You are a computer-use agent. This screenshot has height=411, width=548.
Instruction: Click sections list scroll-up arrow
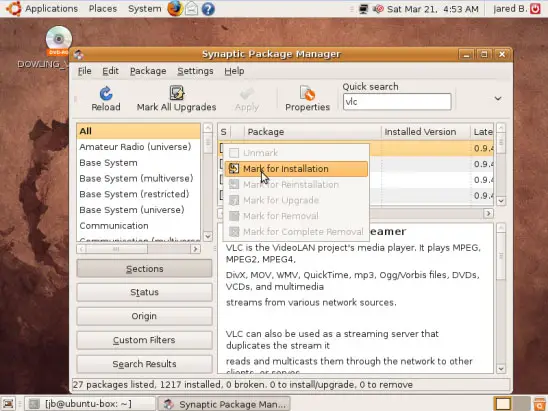[x=208, y=128]
